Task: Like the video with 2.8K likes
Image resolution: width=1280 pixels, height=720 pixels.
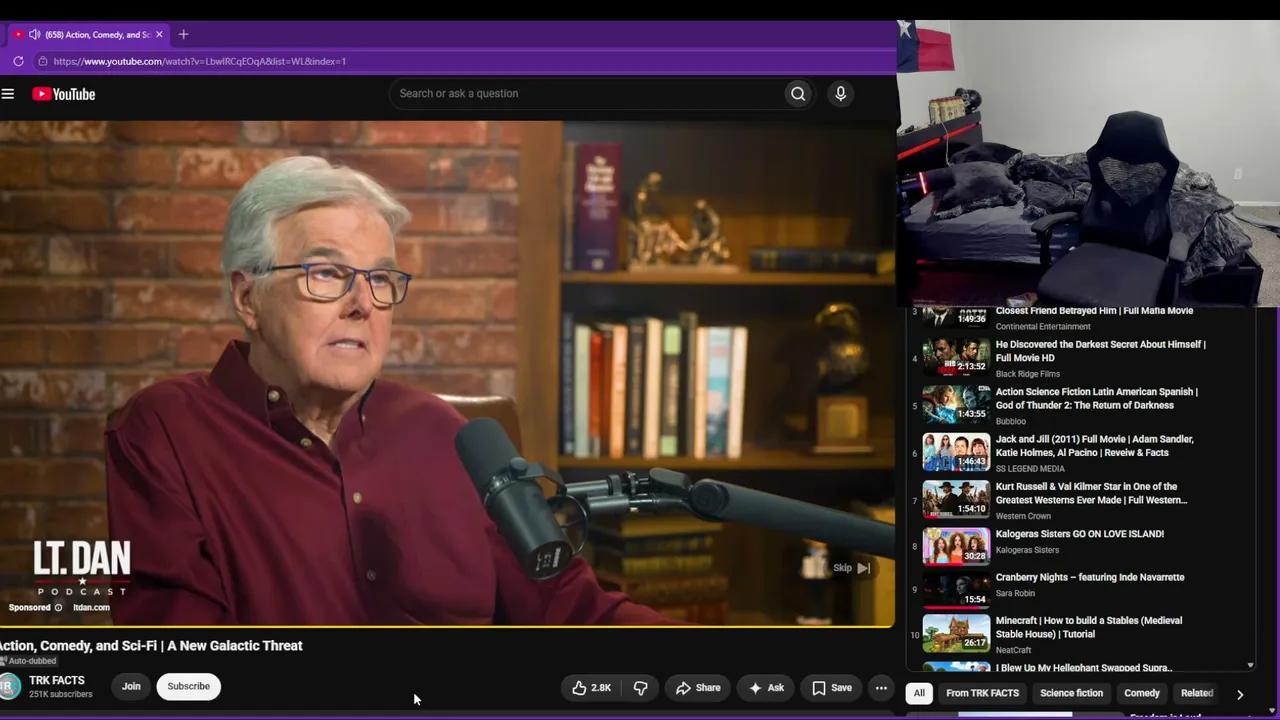Action: (x=591, y=688)
